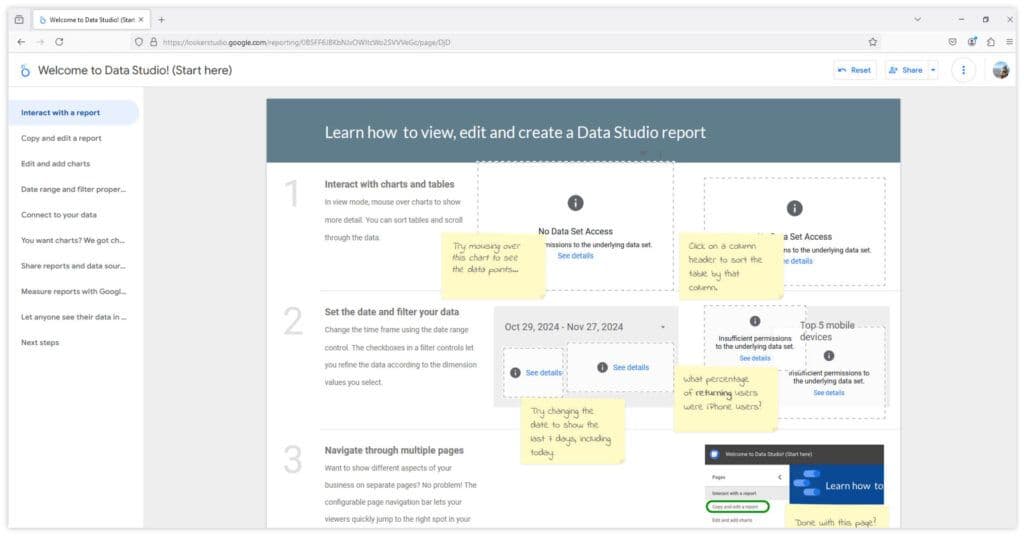1024x536 pixels.
Task: Close the Welcome to Data Studio browser tab
Action: pos(140,20)
